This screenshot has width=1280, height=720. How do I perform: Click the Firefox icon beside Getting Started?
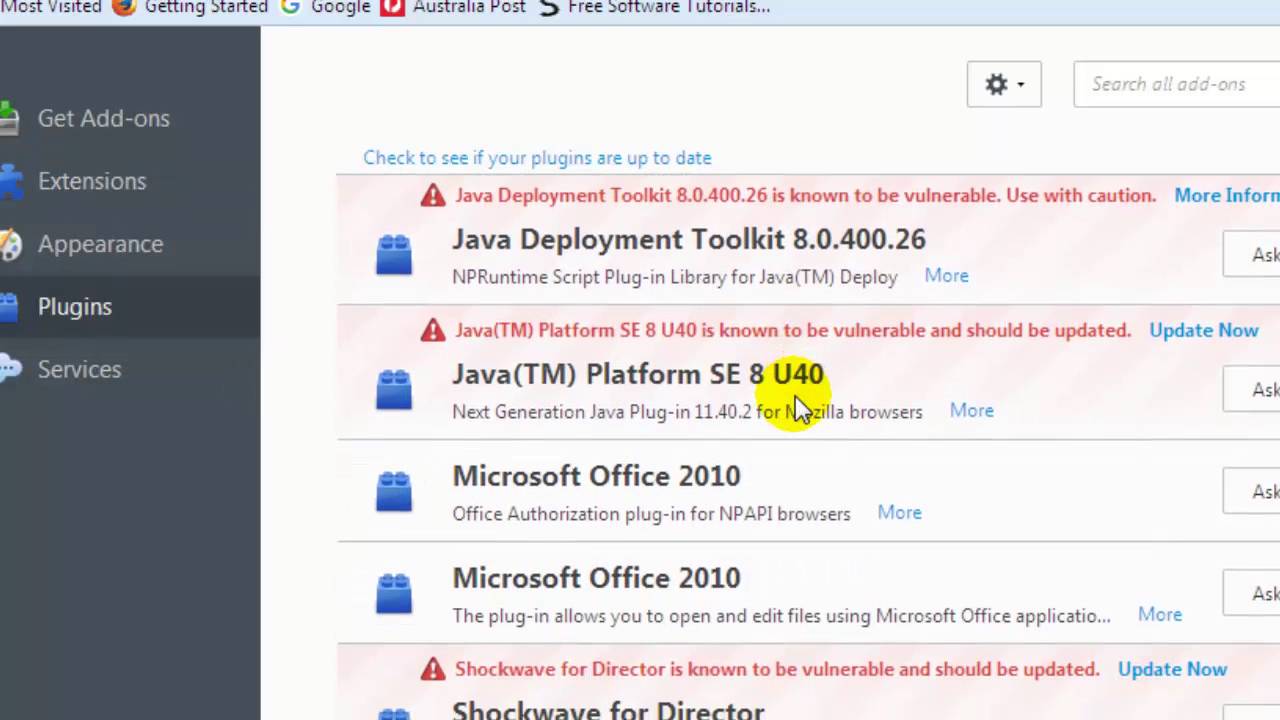click(x=124, y=7)
